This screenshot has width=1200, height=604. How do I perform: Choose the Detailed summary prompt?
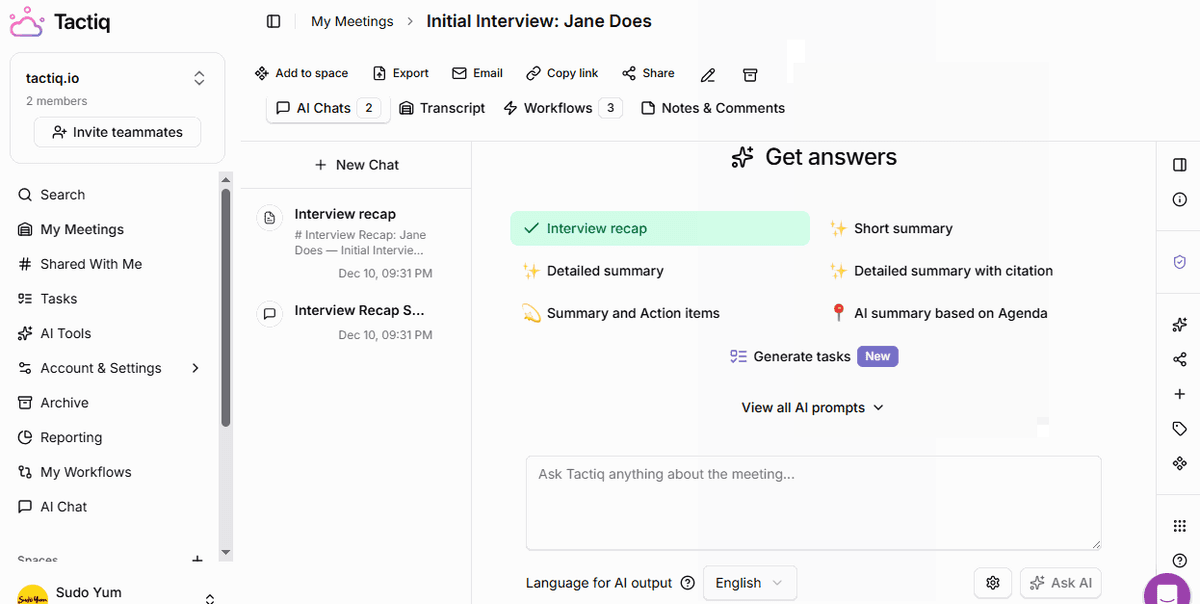click(x=593, y=271)
